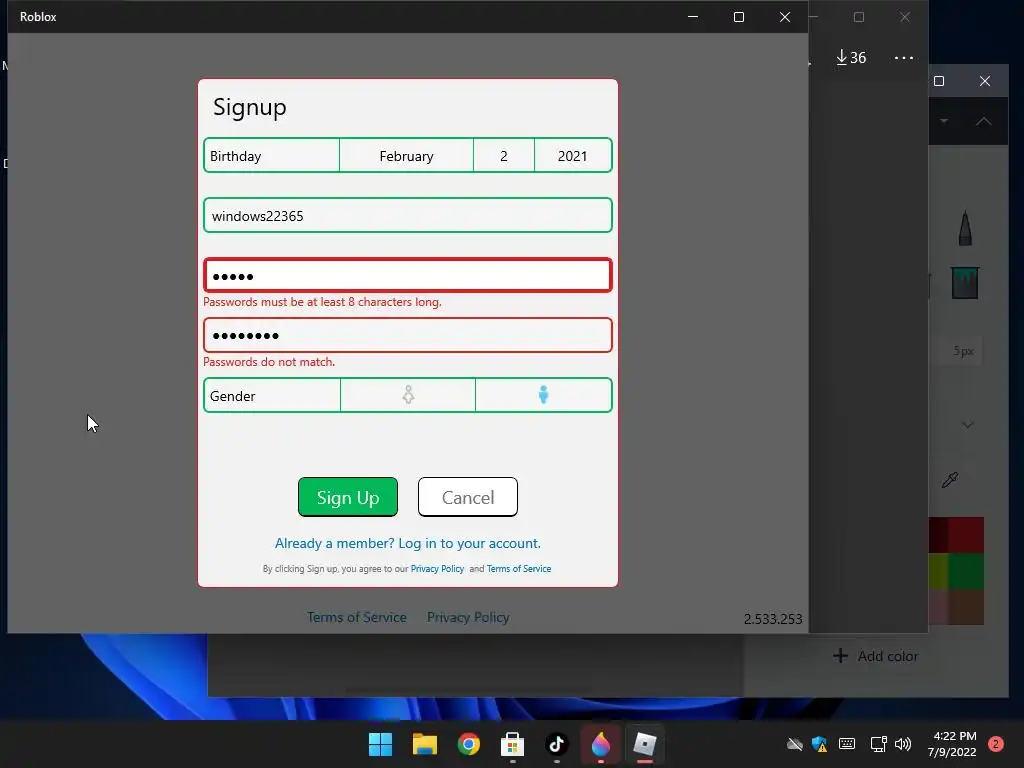Minimize the Roblox window

pos(693,17)
